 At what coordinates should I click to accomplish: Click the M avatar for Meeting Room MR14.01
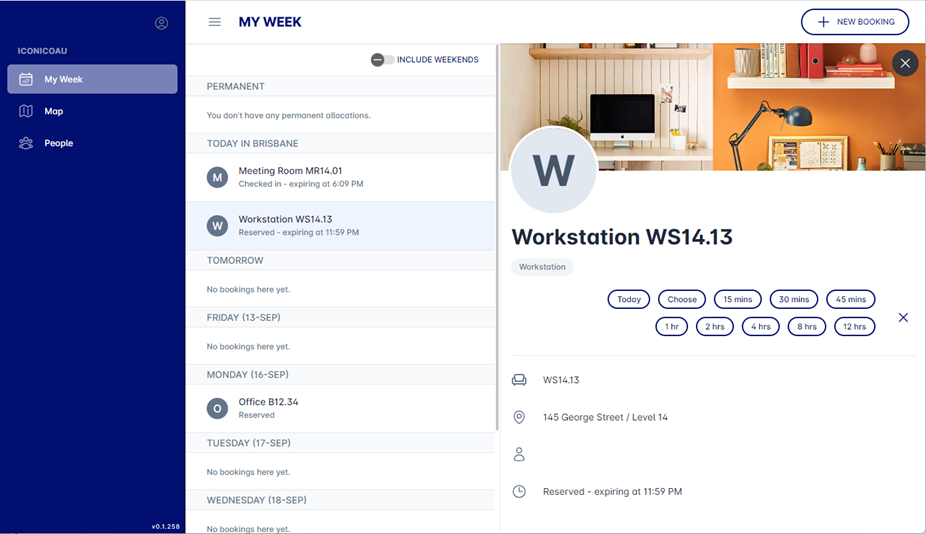point(217,177)
